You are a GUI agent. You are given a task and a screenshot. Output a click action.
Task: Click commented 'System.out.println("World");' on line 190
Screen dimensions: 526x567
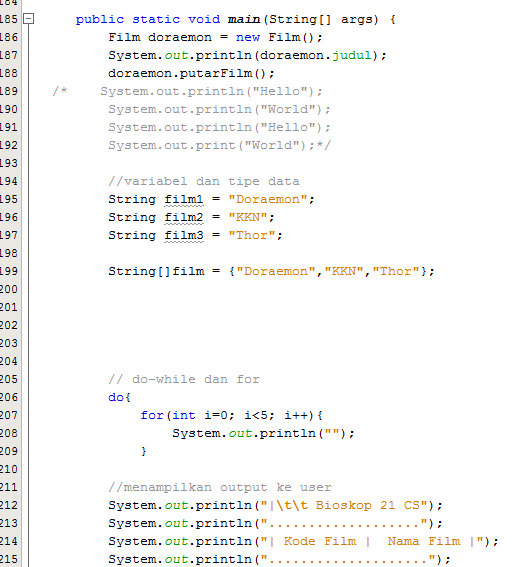(x=219, y=109)
